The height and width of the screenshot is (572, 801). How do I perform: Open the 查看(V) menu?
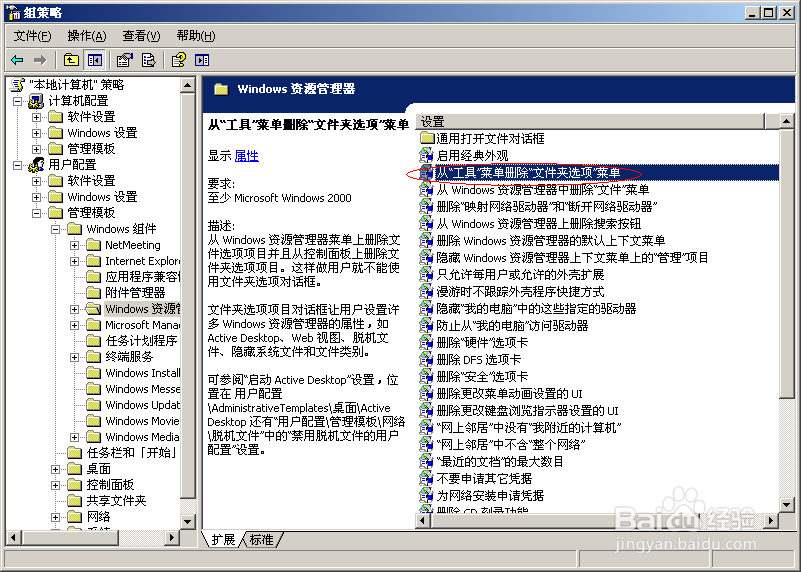click(141, 36)
